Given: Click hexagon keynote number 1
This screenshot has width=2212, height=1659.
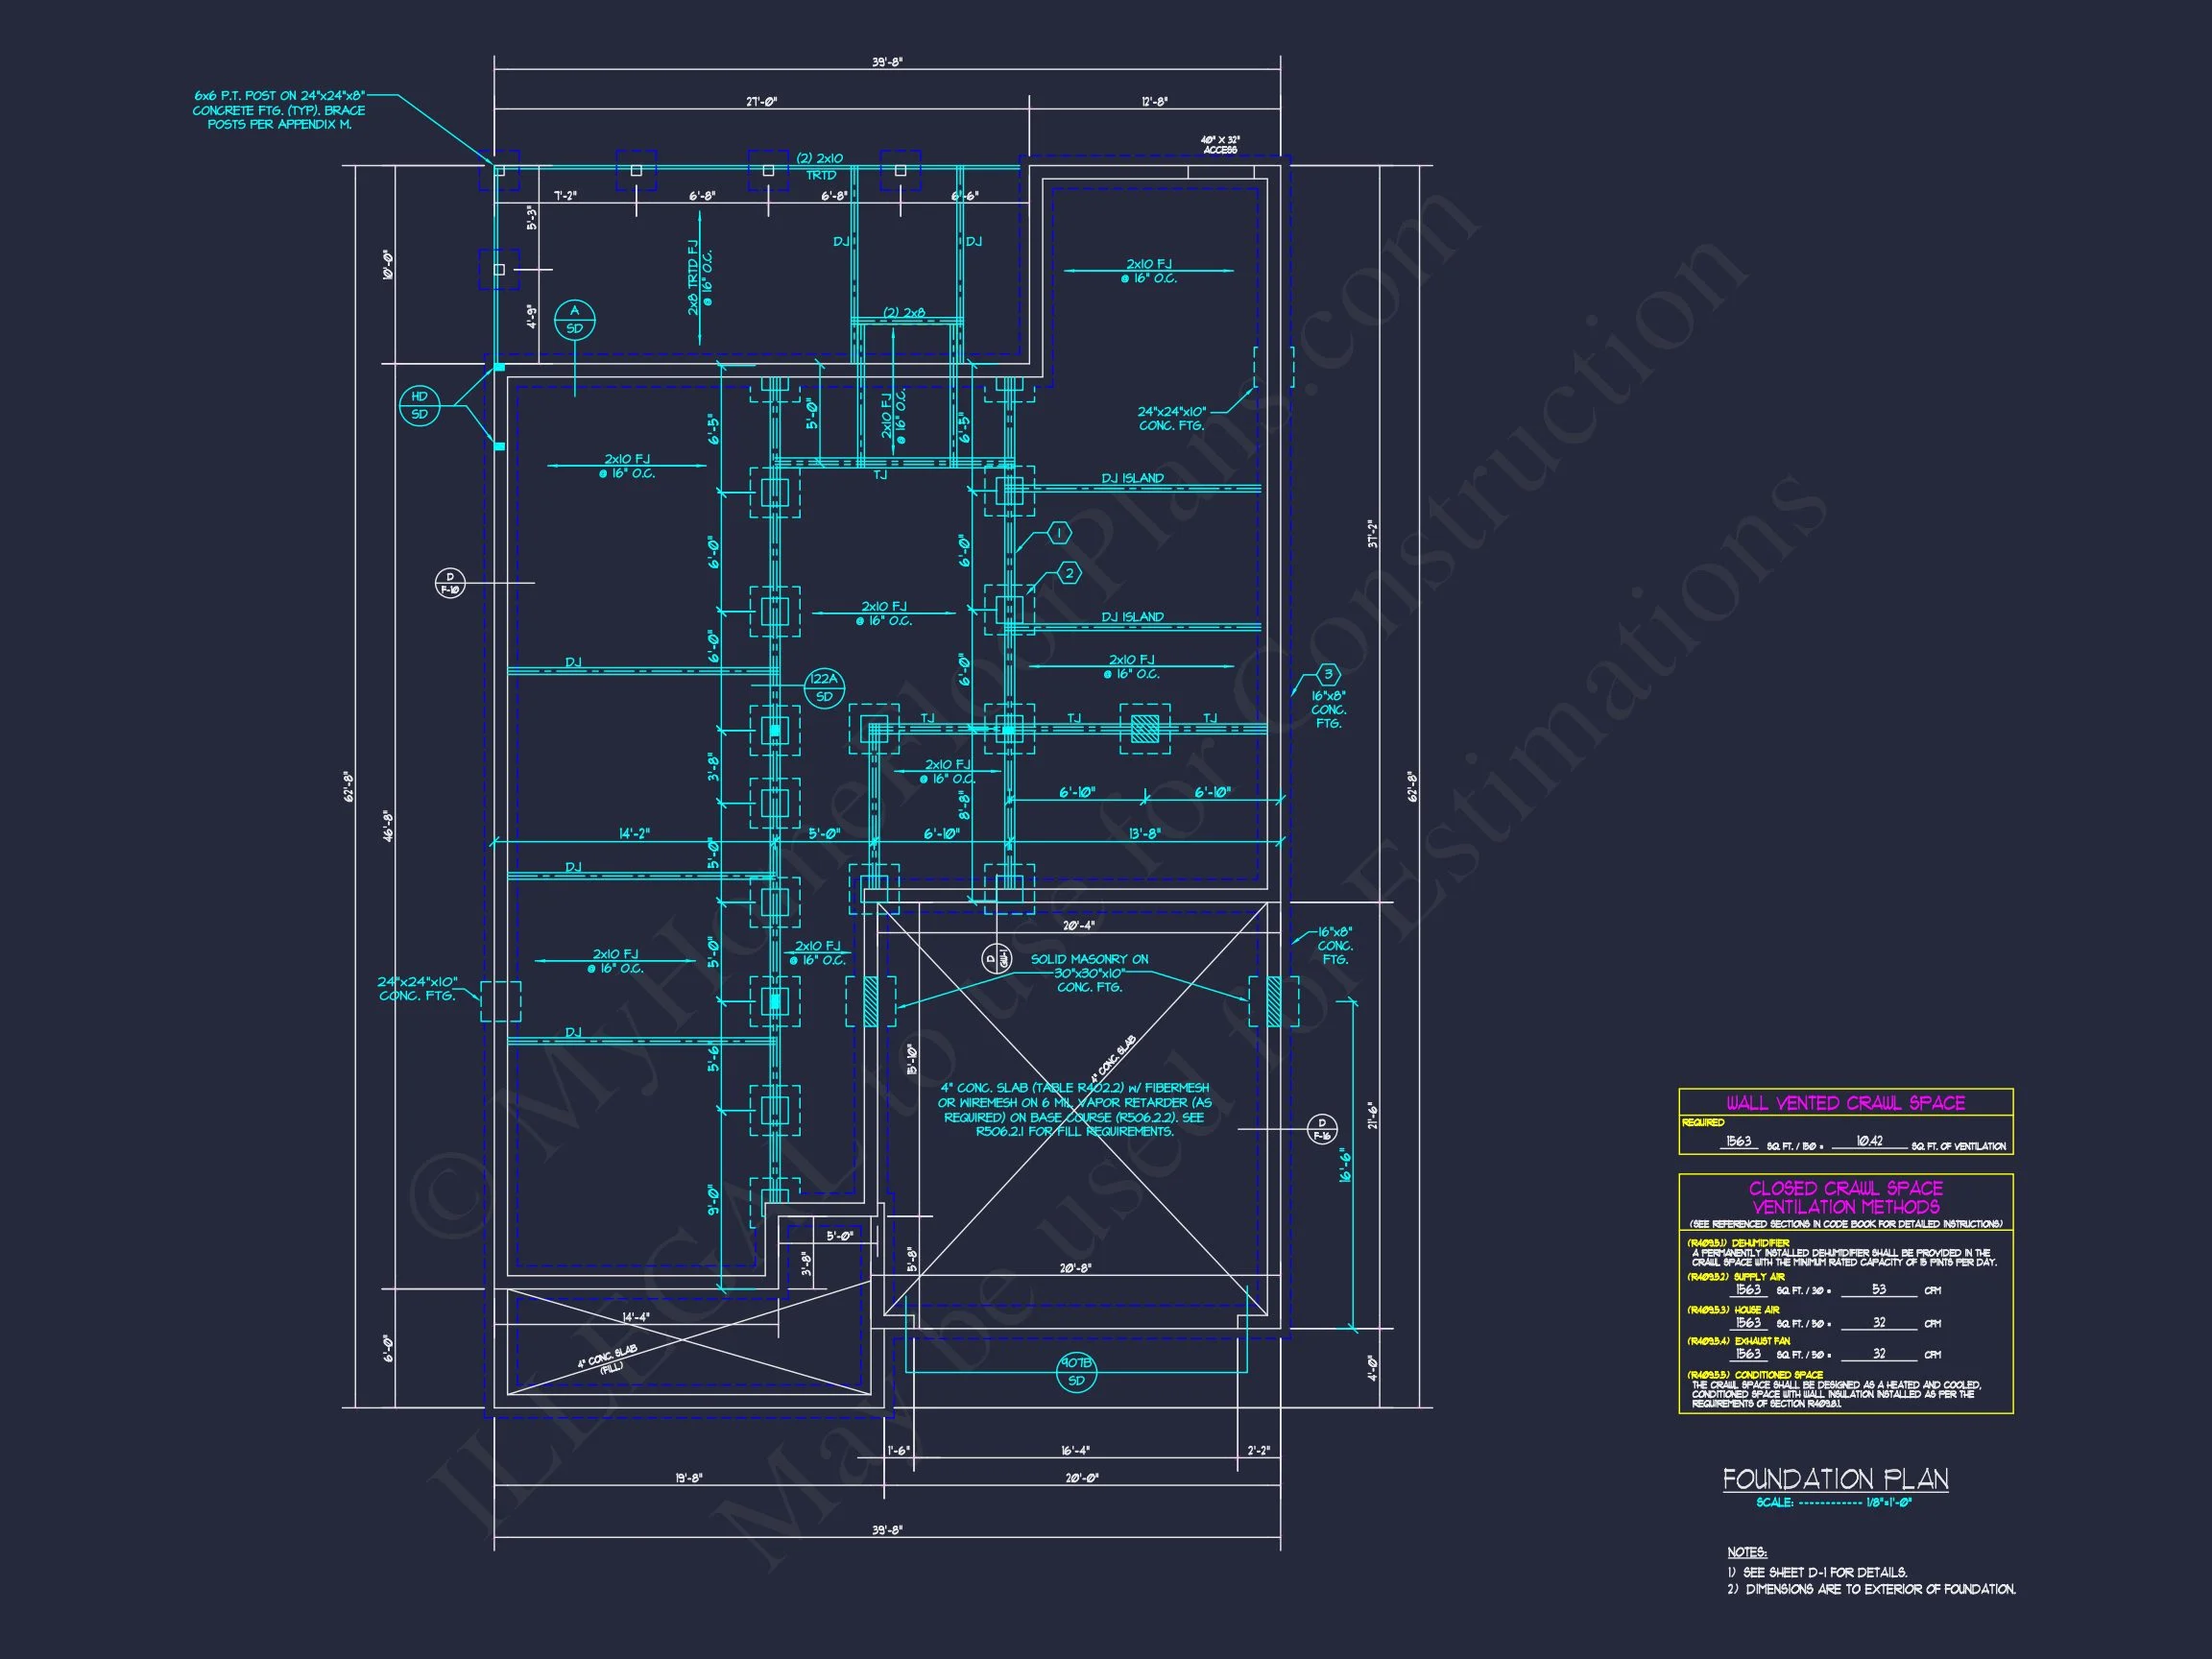Looking at the screenshot, I should pos(1059,533).
